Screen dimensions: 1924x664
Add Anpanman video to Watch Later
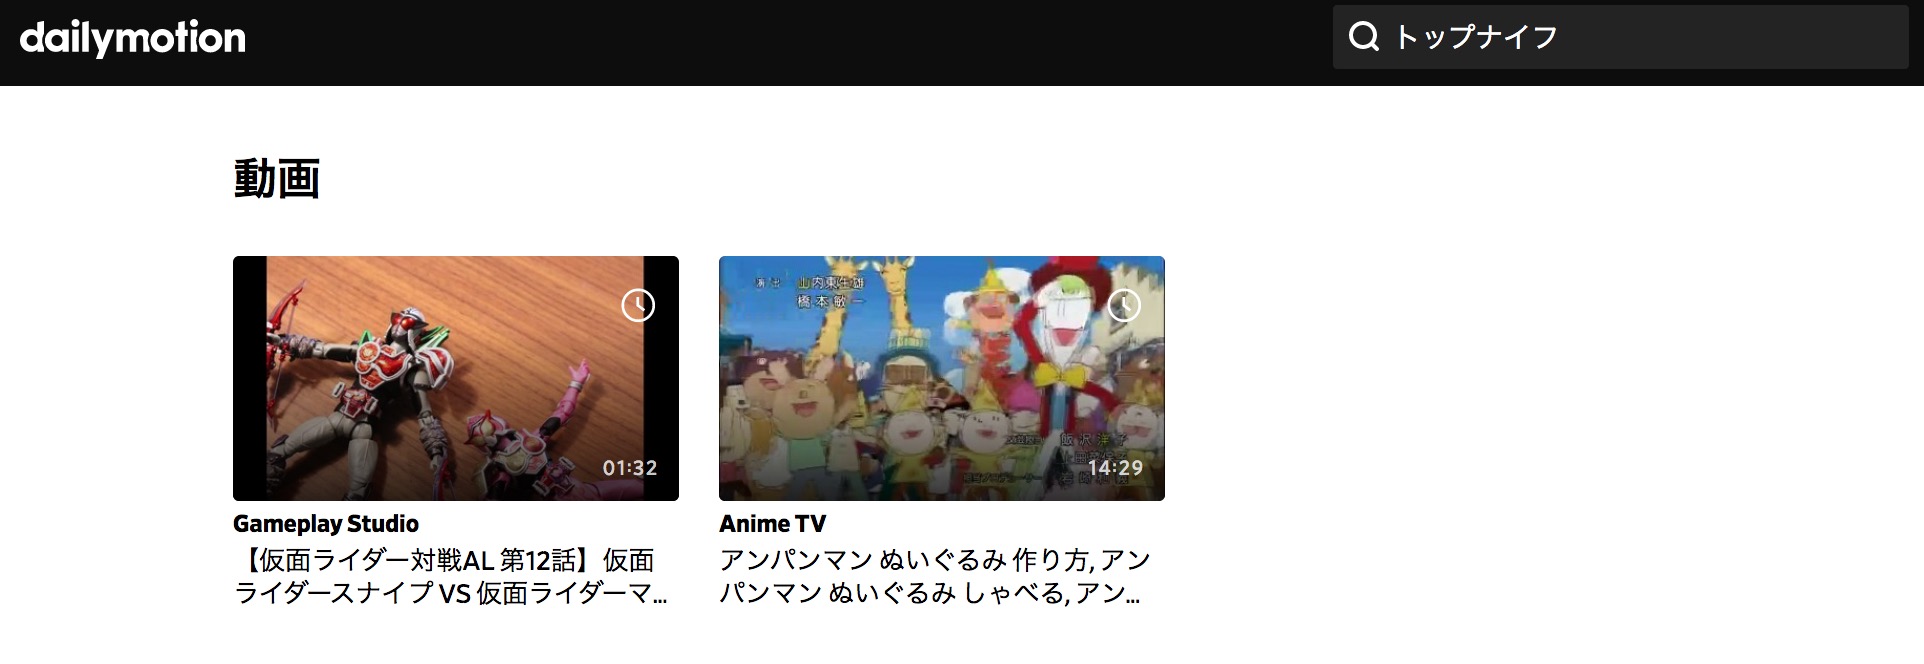click(x=1124, y=305)
